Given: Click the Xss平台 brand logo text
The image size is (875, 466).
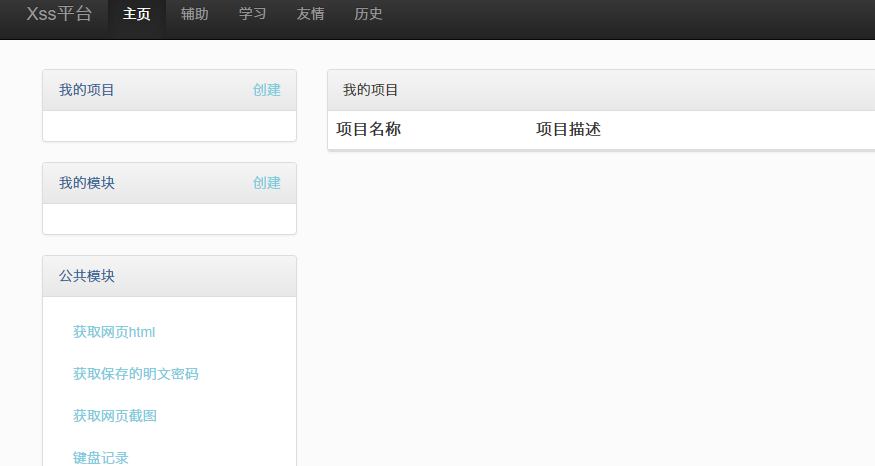Looking at the screenshot, I should coord(59,13).
